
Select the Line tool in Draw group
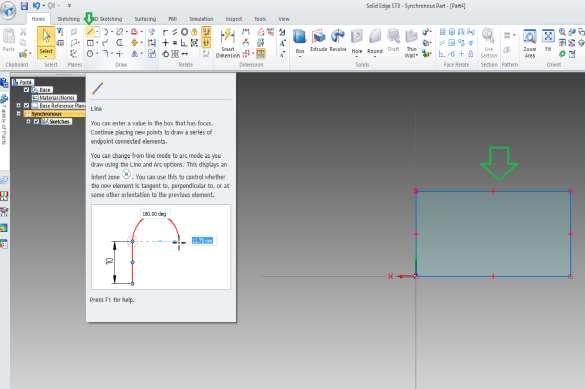(90, 32)
